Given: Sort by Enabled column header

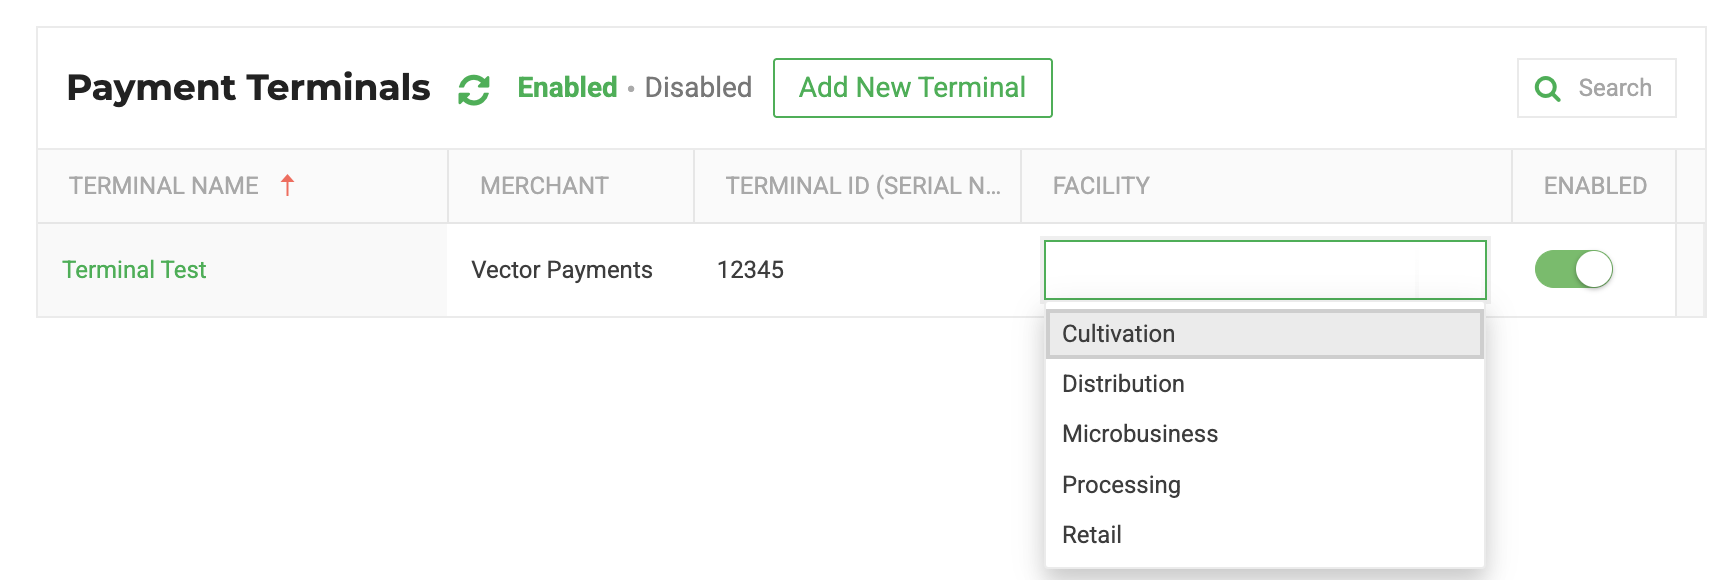Looking at the screenshot, I should [x=1595, y=186].
